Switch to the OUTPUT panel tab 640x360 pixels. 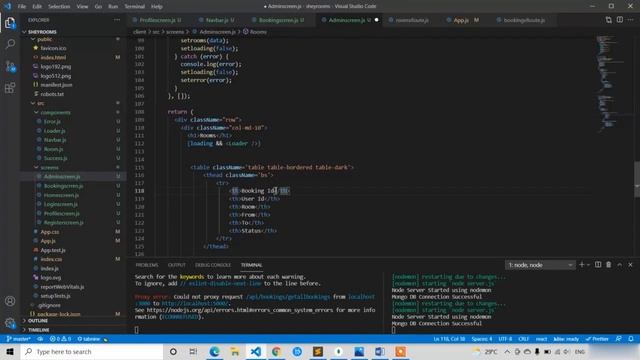(177, 265)
